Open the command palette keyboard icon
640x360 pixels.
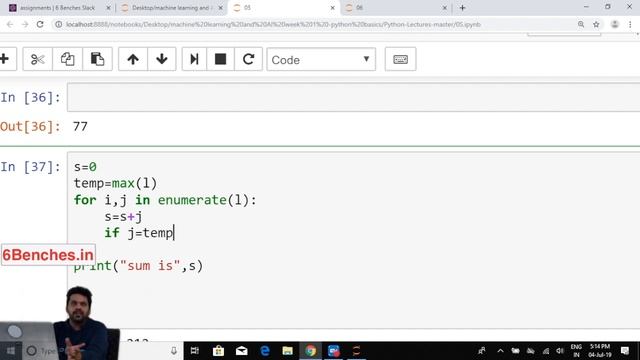[x=400, y=59]
